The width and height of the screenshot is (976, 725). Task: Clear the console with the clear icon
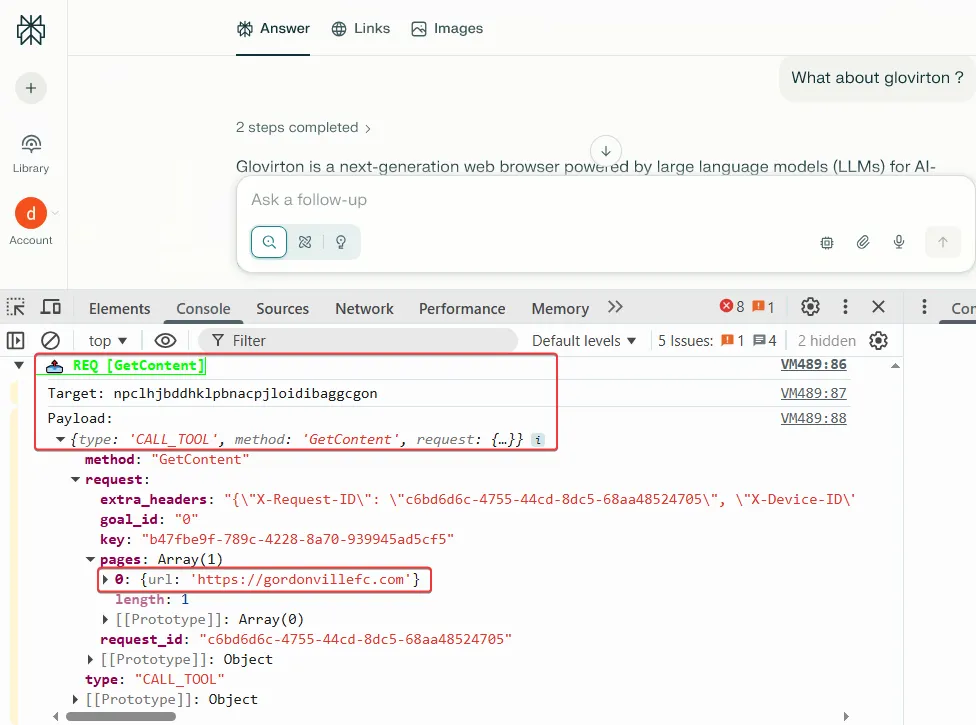pyautogui.click(x=51, y=340)
